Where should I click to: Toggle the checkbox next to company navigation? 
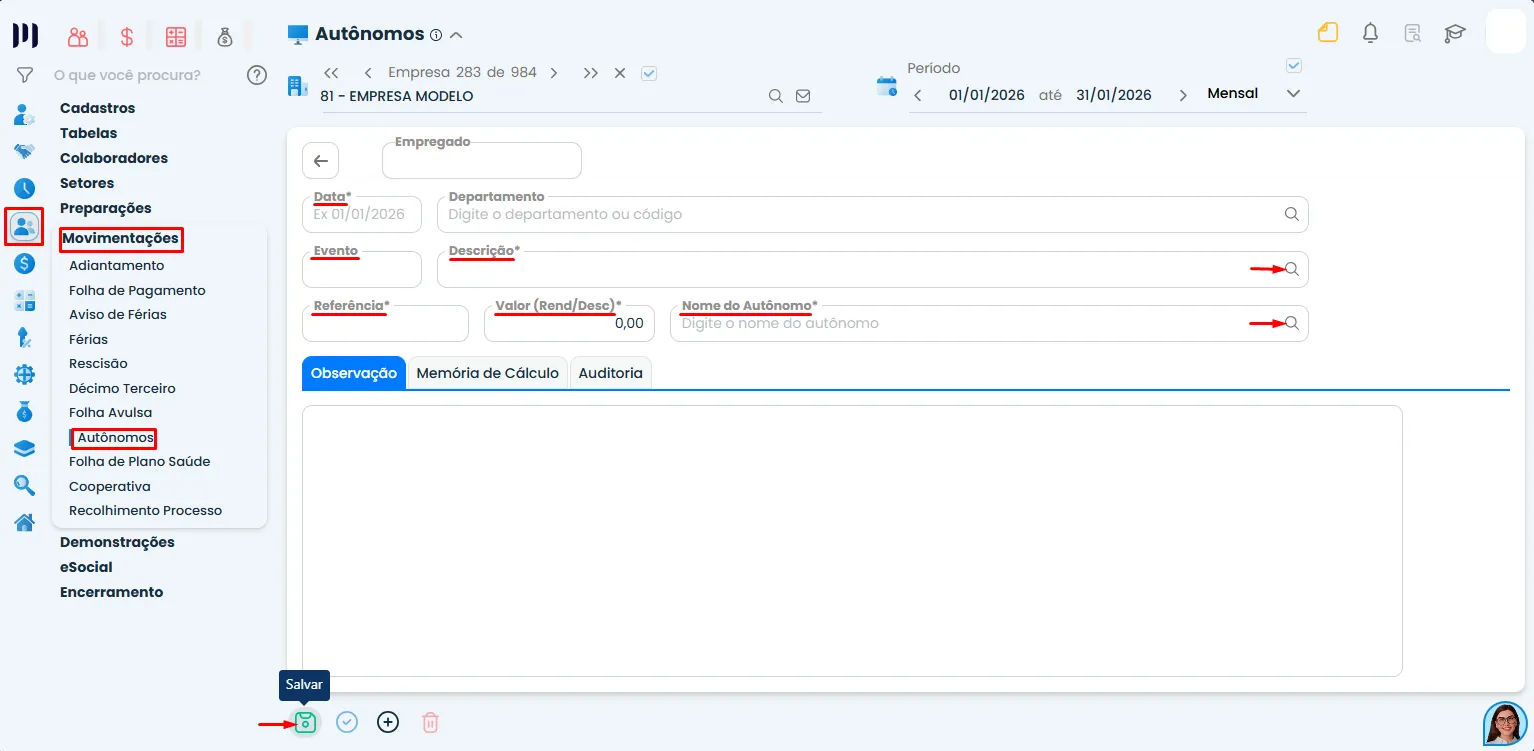[x=648, y=73]
